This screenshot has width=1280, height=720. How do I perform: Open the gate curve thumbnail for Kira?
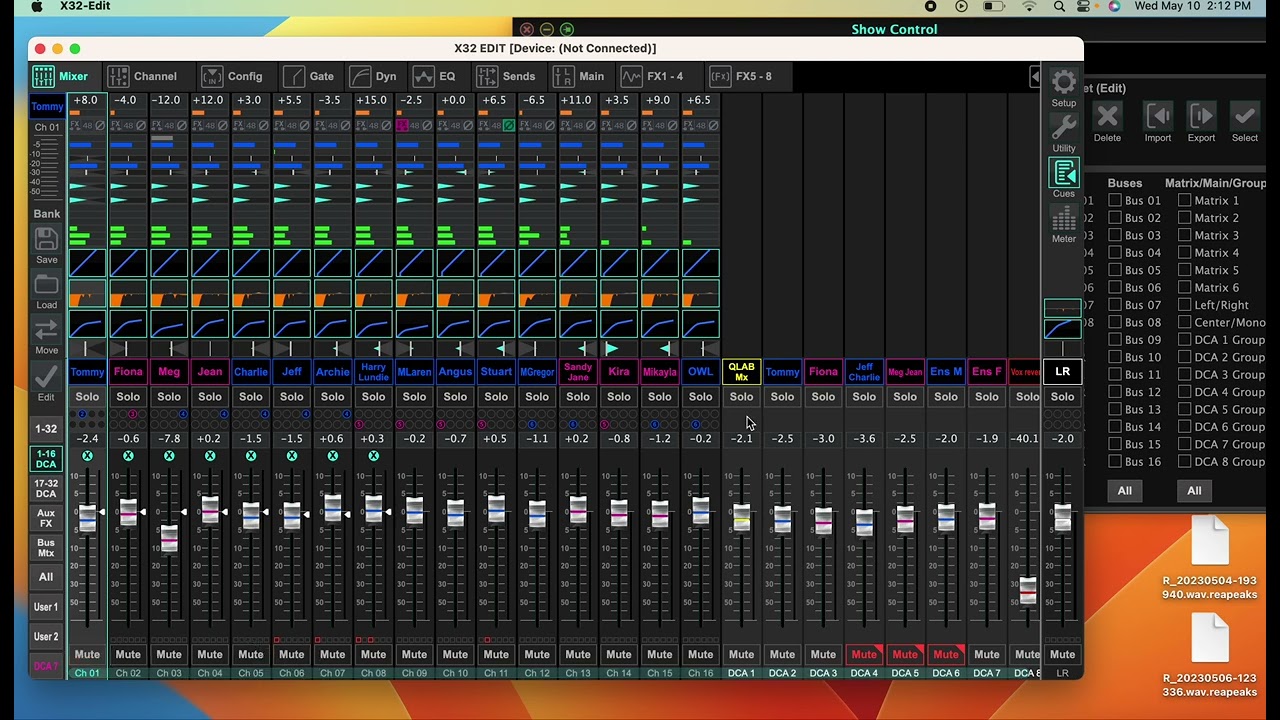pyautogui.click(x=619, y=264)
